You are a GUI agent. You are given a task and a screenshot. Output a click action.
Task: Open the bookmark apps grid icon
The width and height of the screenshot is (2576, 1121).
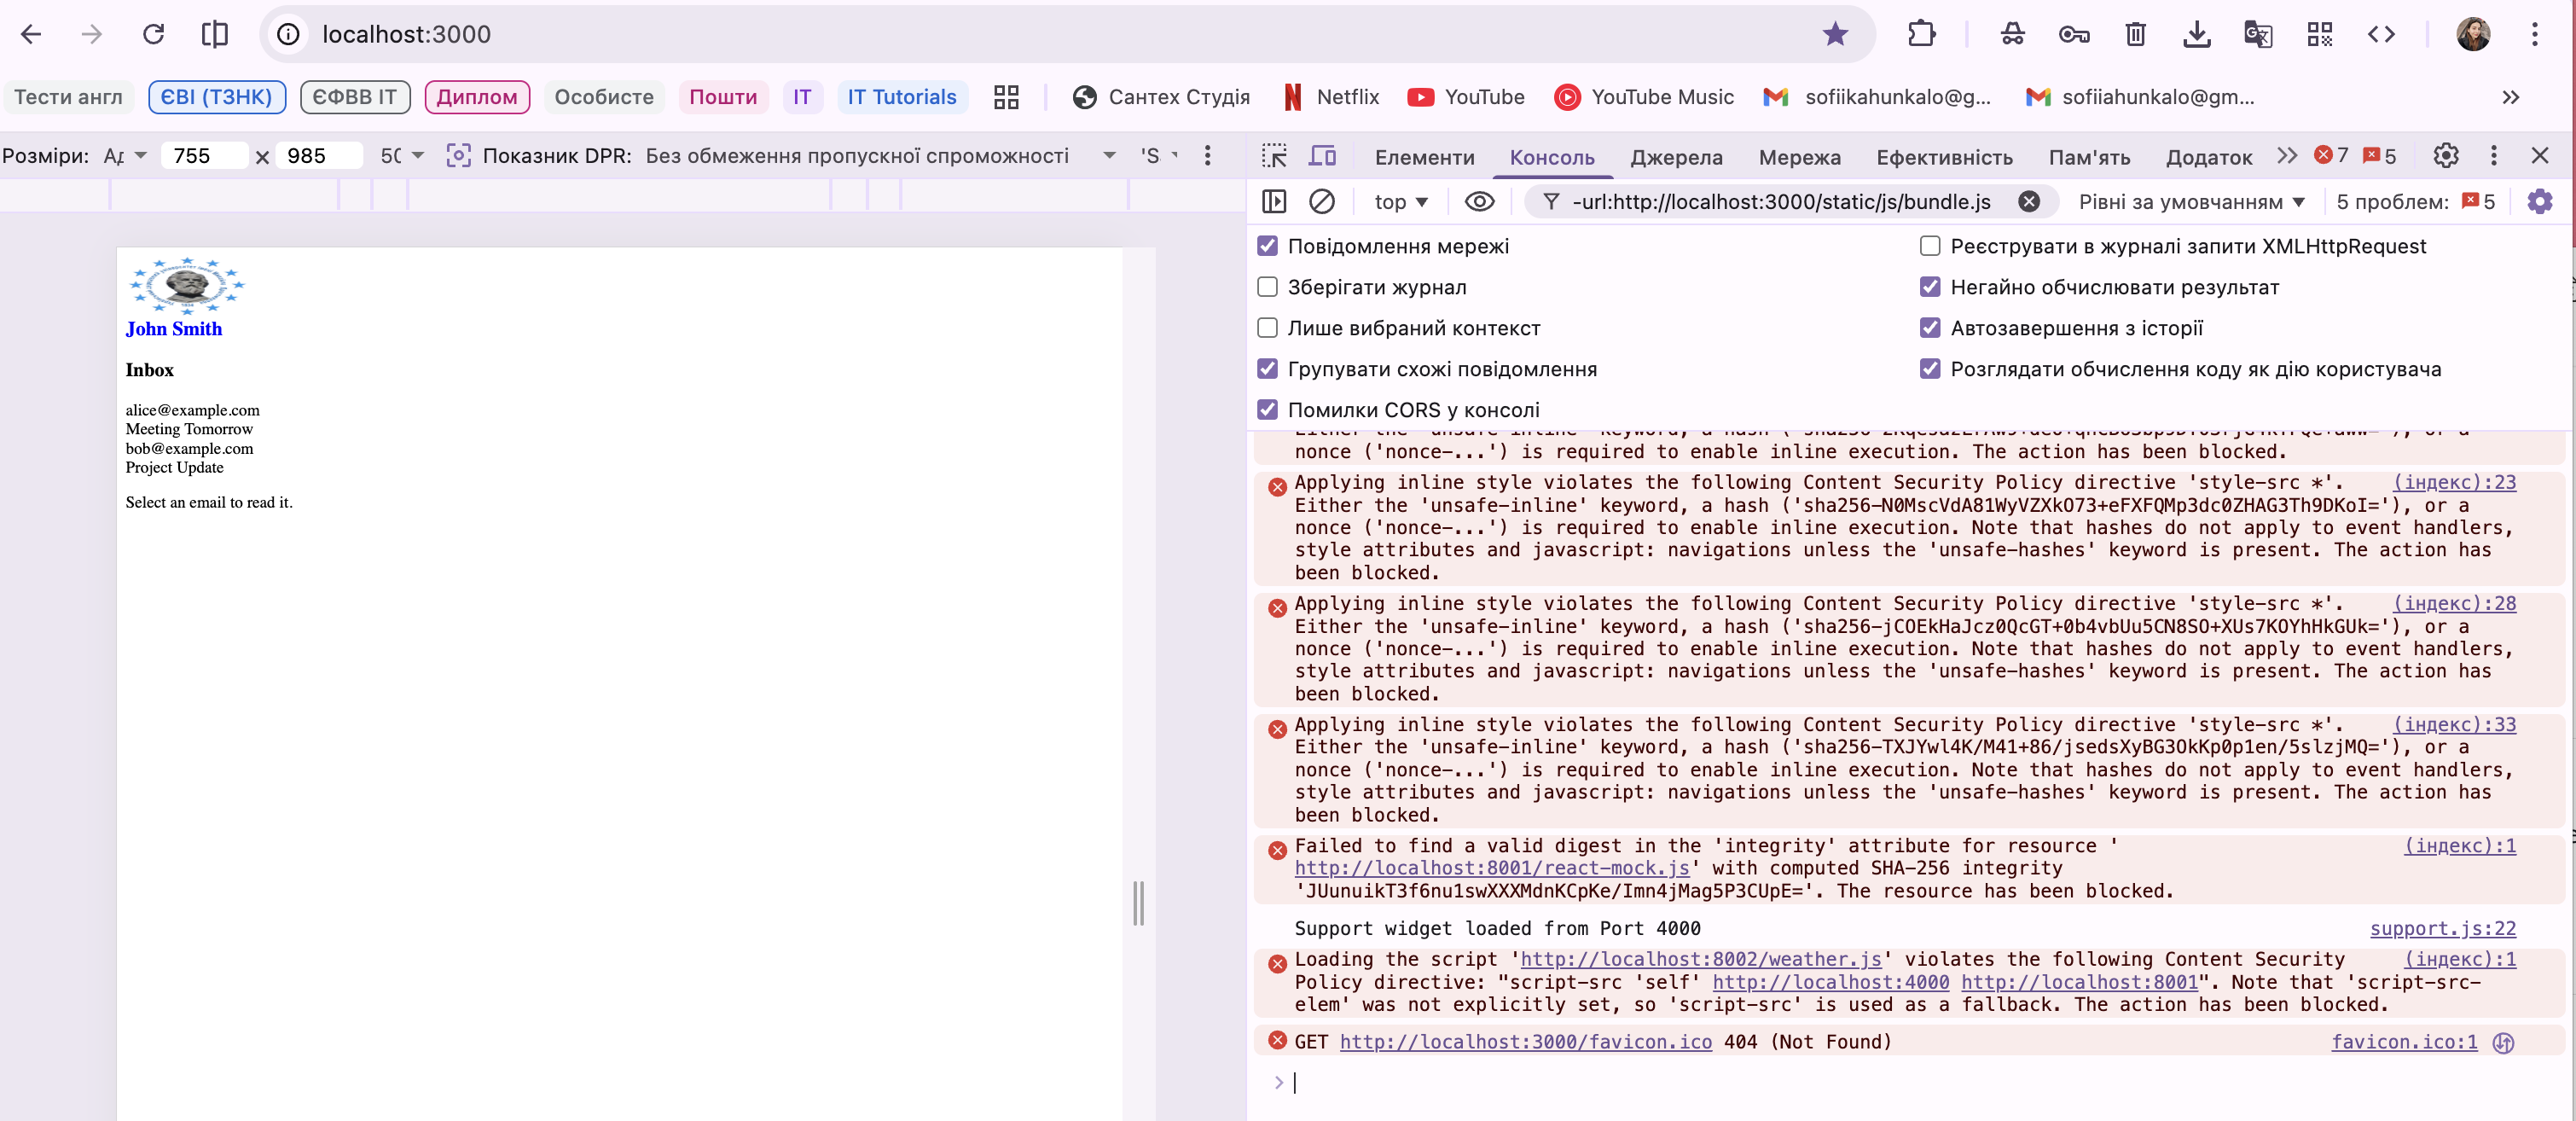coord(1006,97)
